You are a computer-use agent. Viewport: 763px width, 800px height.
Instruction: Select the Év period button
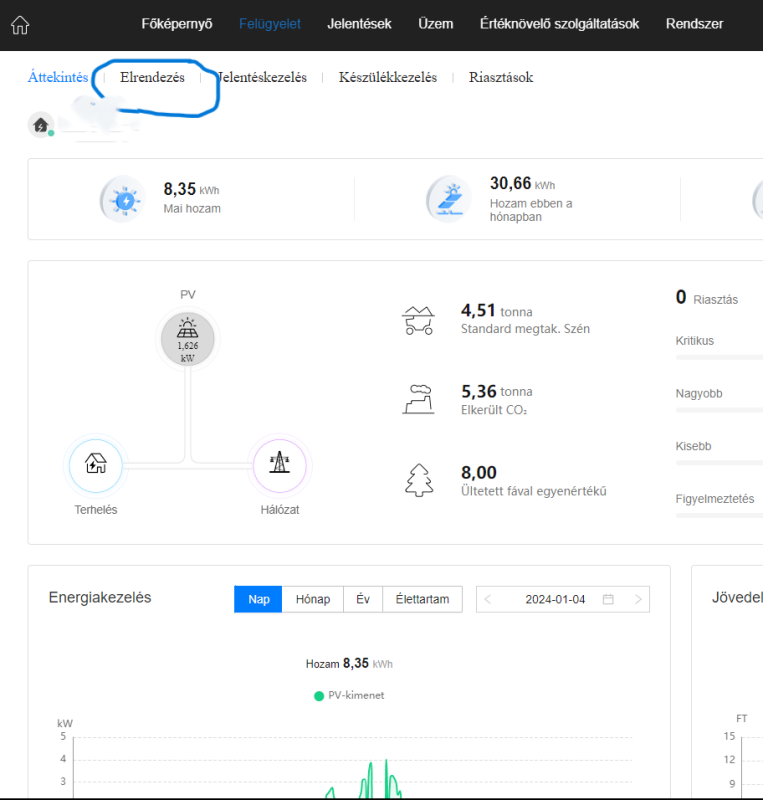pos(363,599)
